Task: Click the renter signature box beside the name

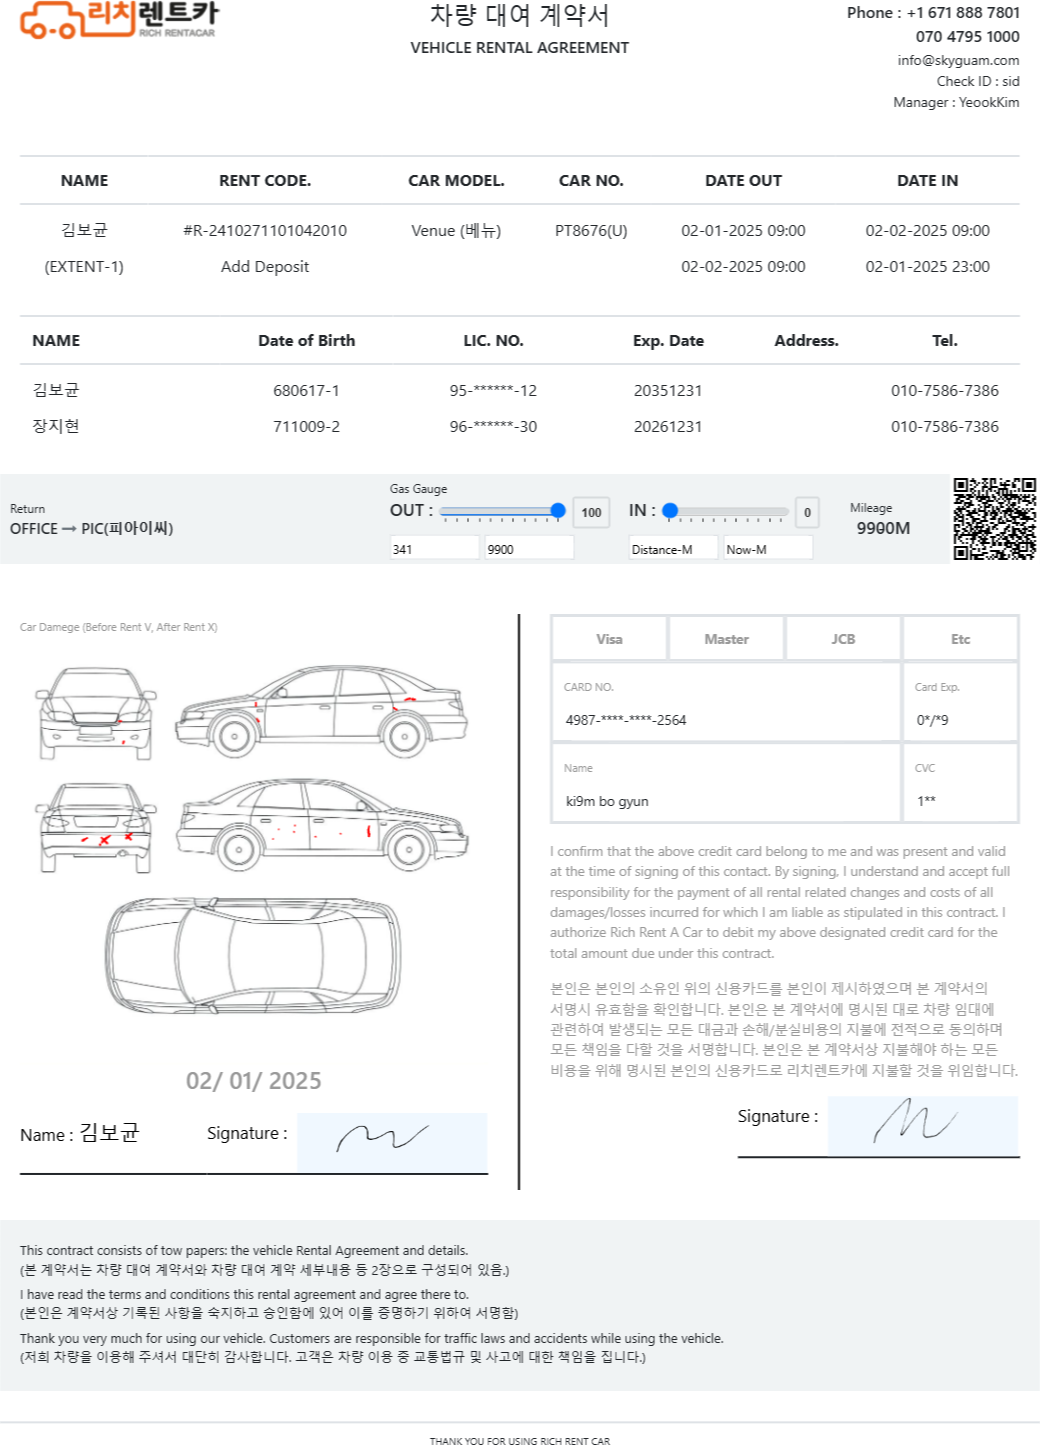Action: pos(392,1141)
